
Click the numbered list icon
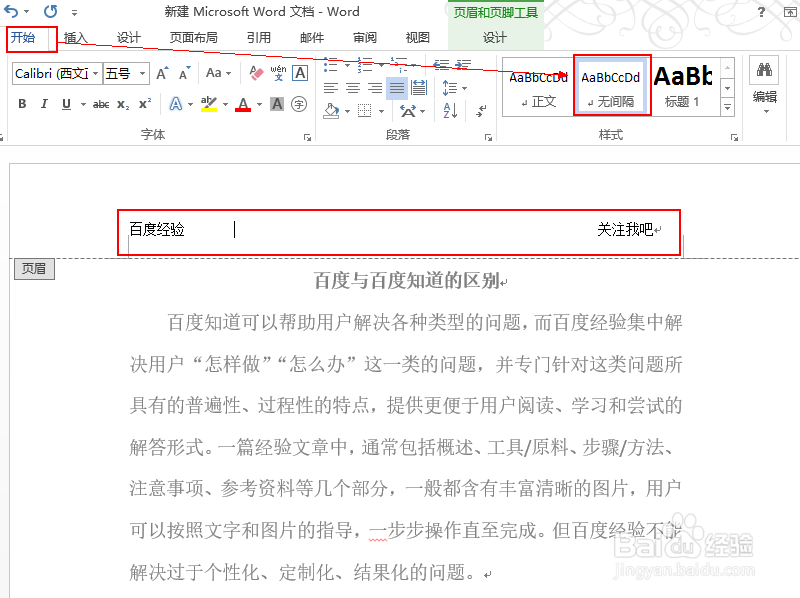[x=365, y=65]
